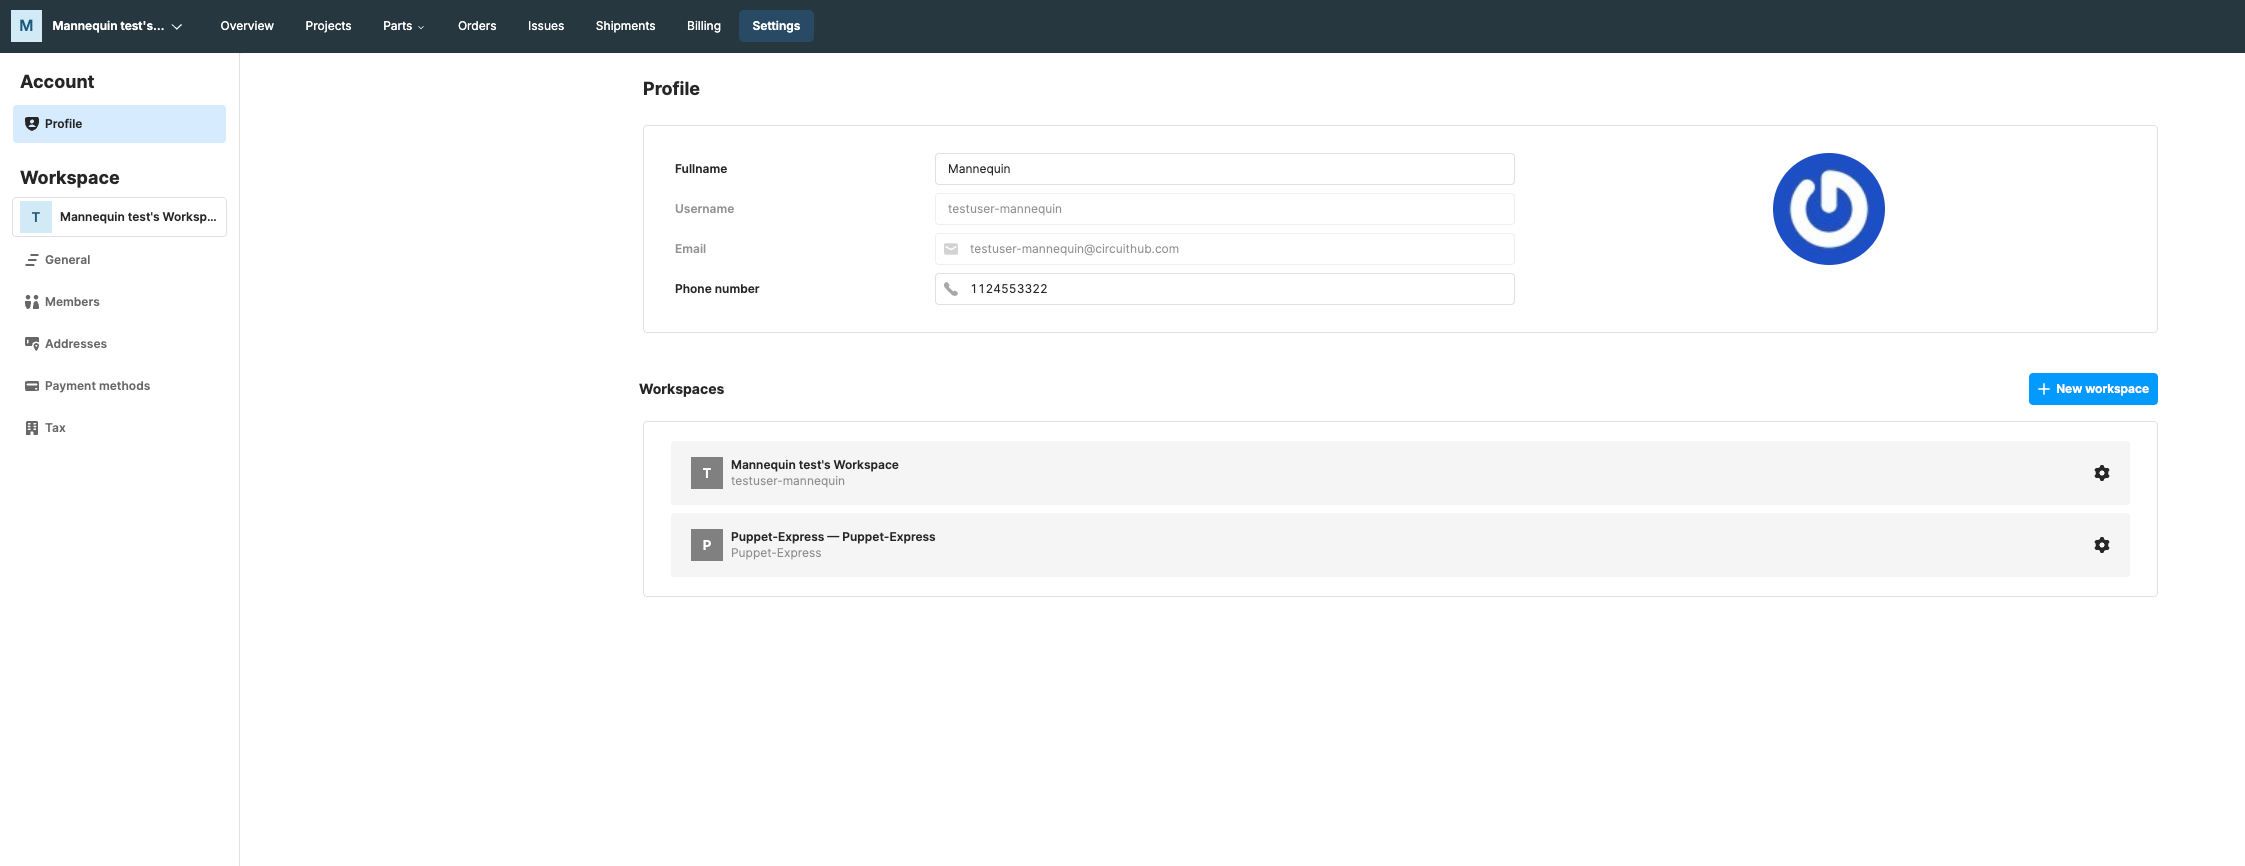Select the Puppet-Express workspace row
This screenshot has height=866, width=2245.
1300,545
